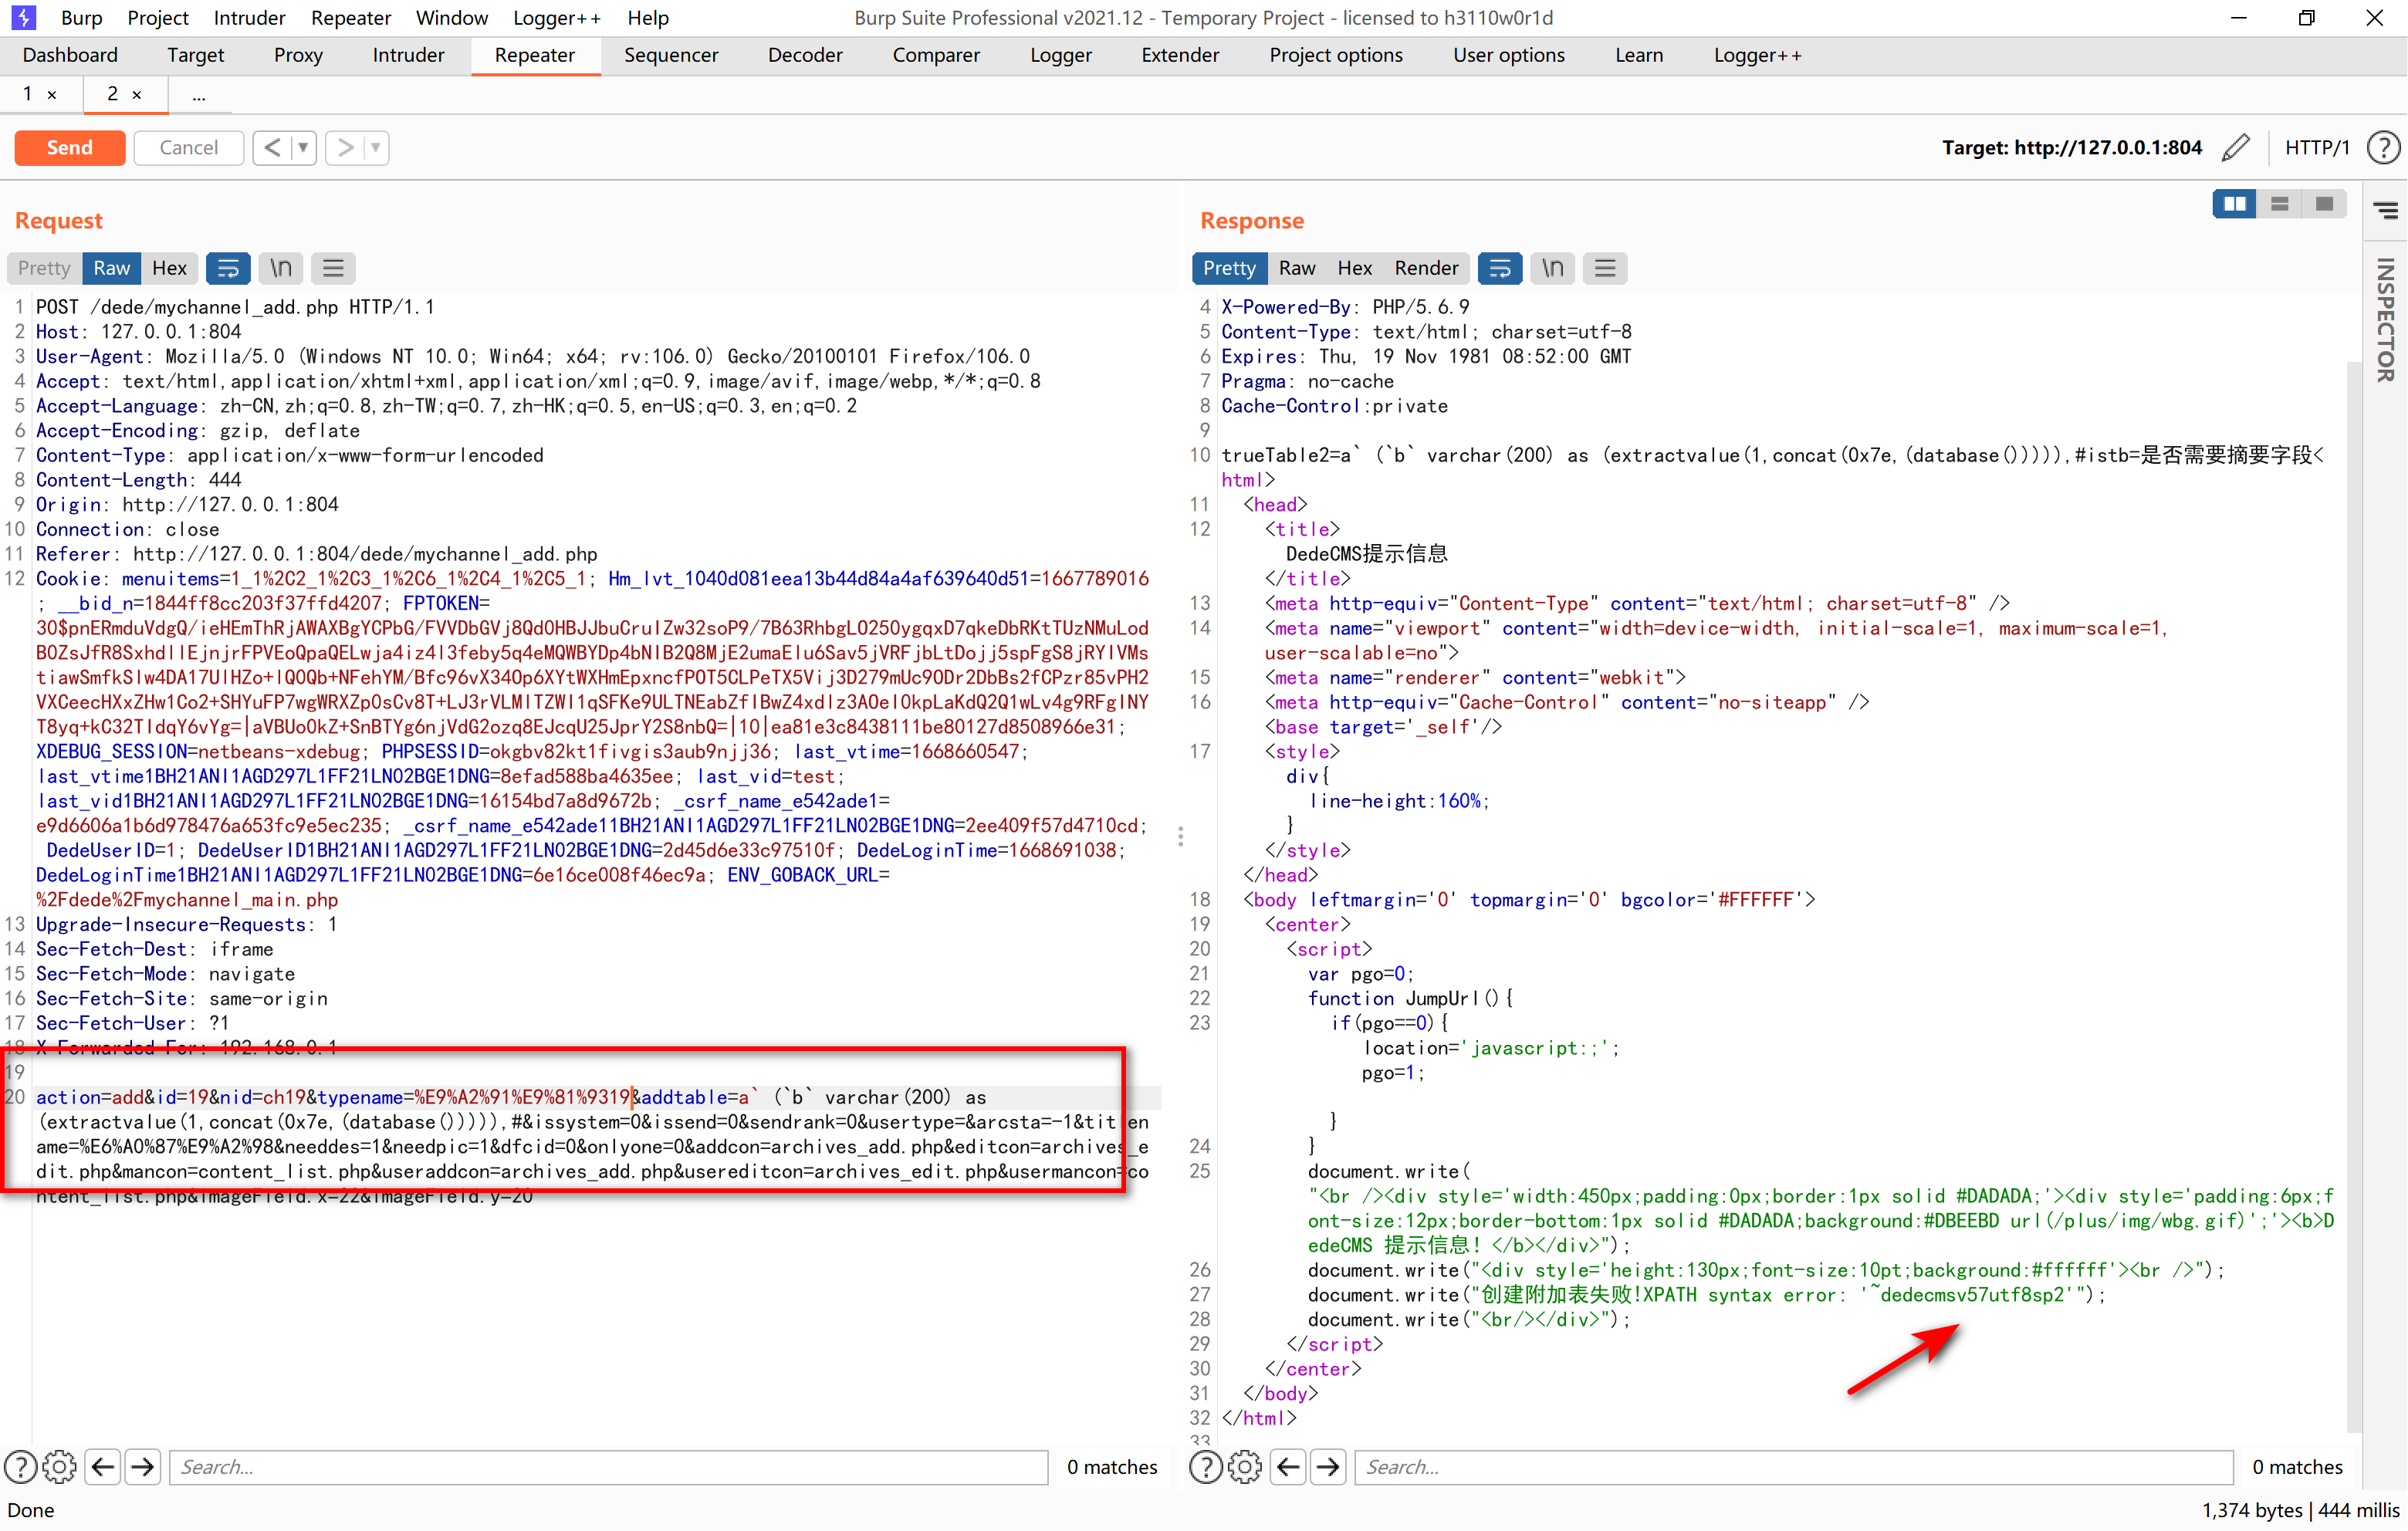
Task: Expand history forward dropdown arrow
Action: pos(376,148)
